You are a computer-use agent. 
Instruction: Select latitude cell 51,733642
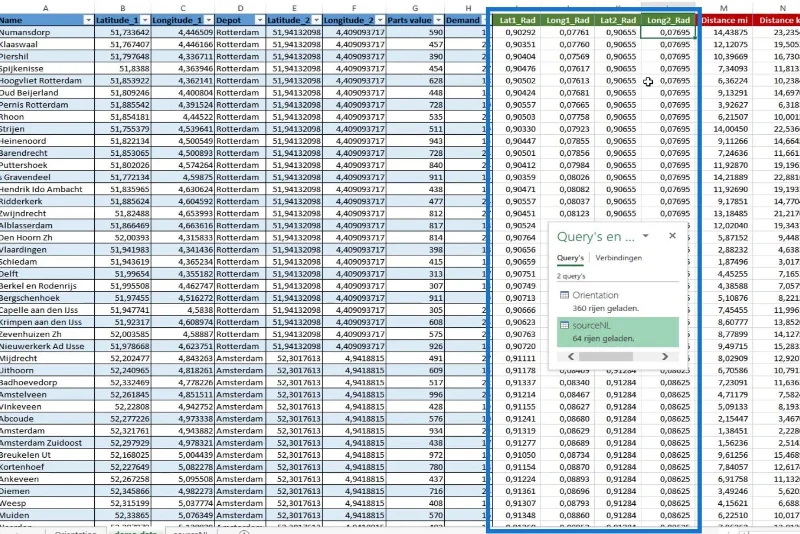(x=123, y=32)
